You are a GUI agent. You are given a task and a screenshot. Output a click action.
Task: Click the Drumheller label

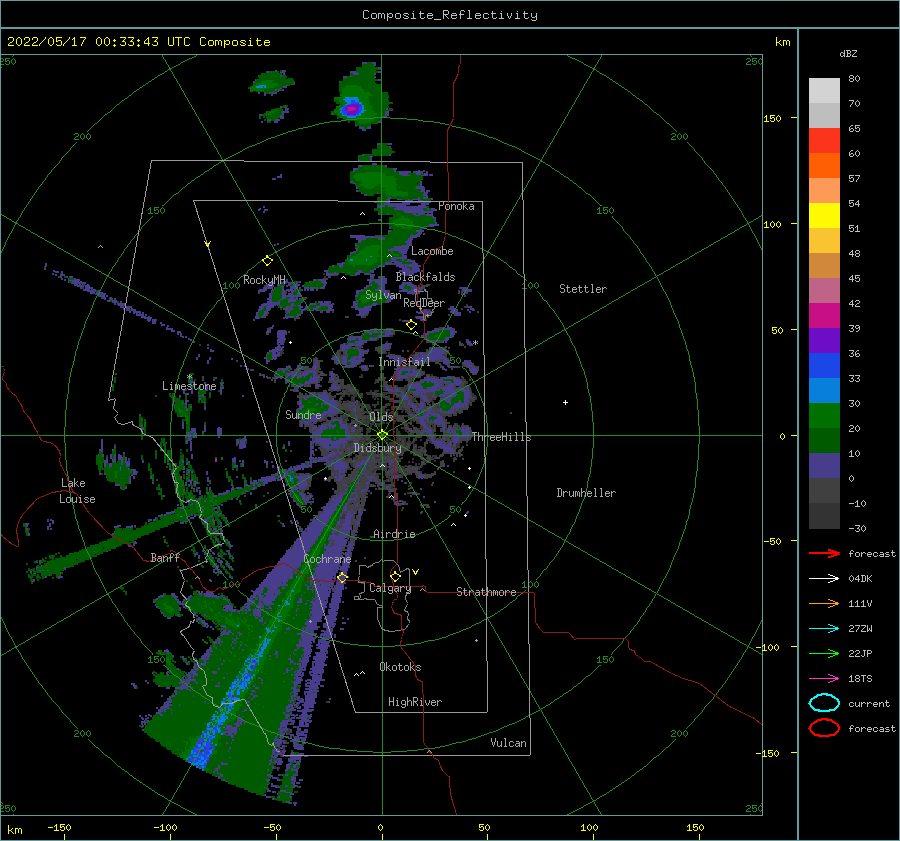coord(586,493)
